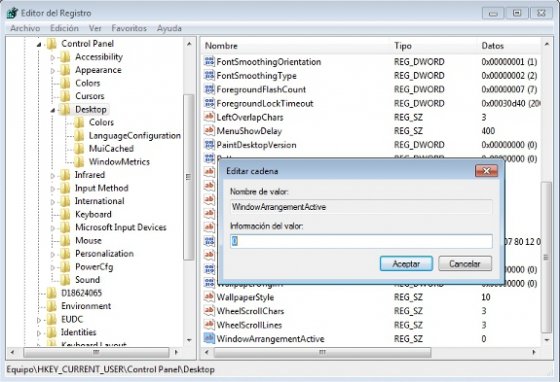560x382 pixels.
Task: Select the FontSmoothingOrientation value icon
Action: tap(209, 61)
